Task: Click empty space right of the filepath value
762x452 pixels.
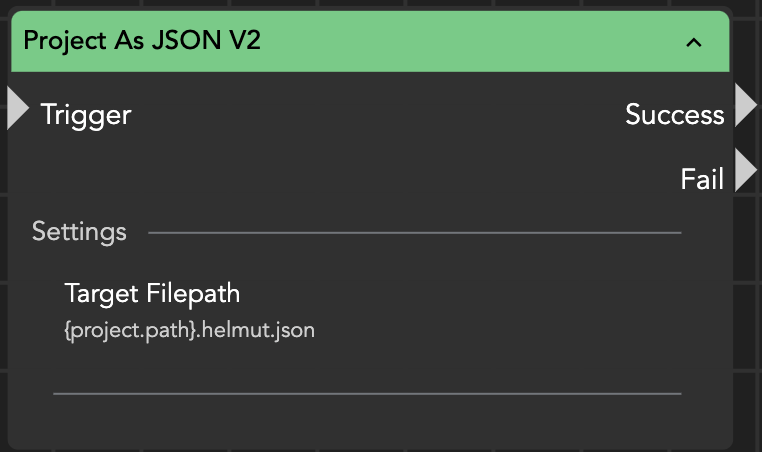Action: tap(500, 329)
